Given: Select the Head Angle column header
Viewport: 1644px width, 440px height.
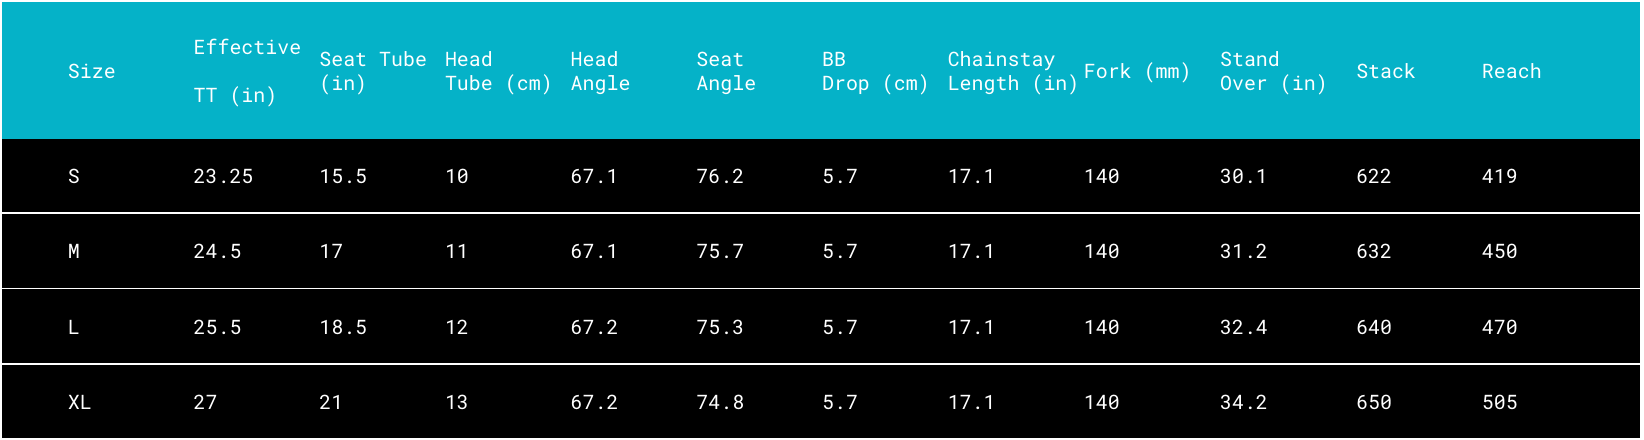Looking at the screenshot, I should (600, 71).
